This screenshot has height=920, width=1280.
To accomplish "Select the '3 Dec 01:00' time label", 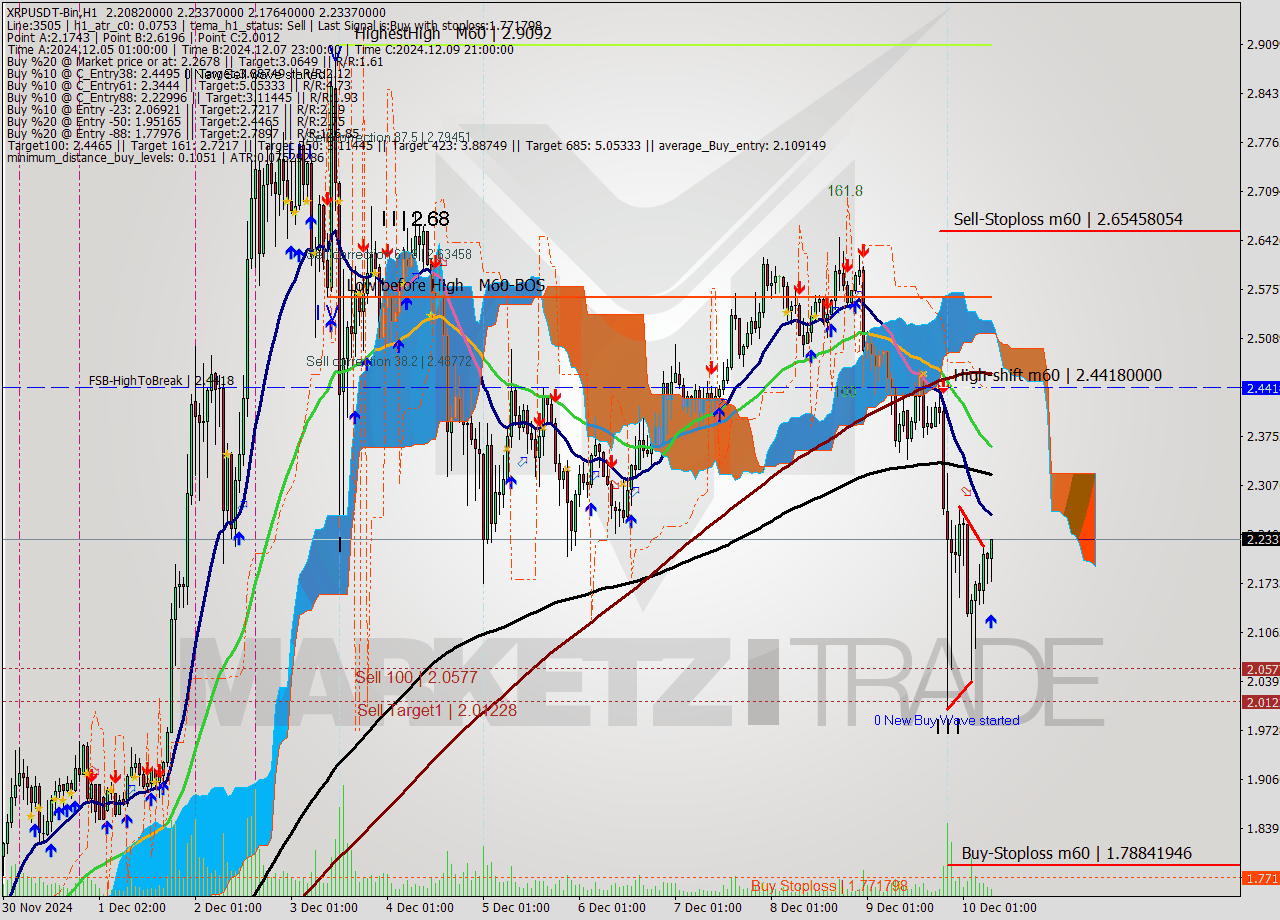I will (x=324, y=908).
